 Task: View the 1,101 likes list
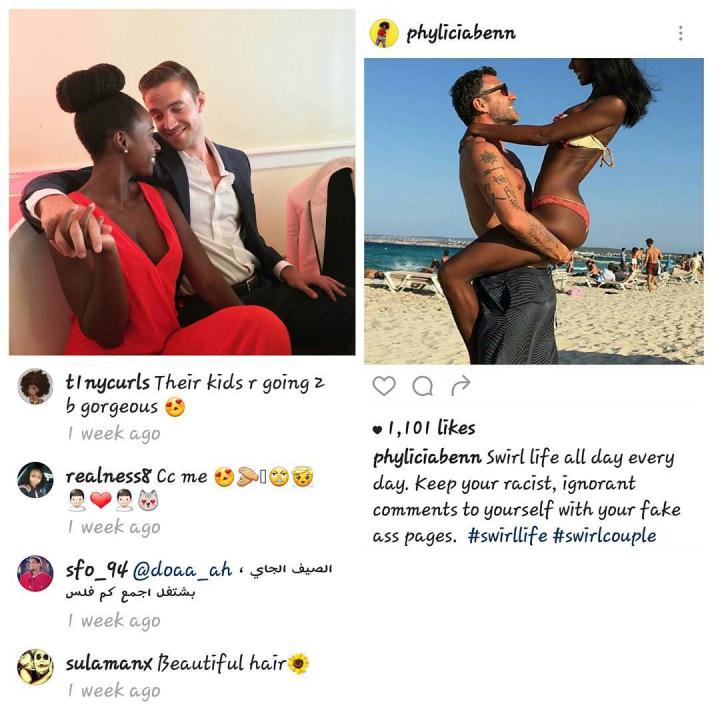424,428
